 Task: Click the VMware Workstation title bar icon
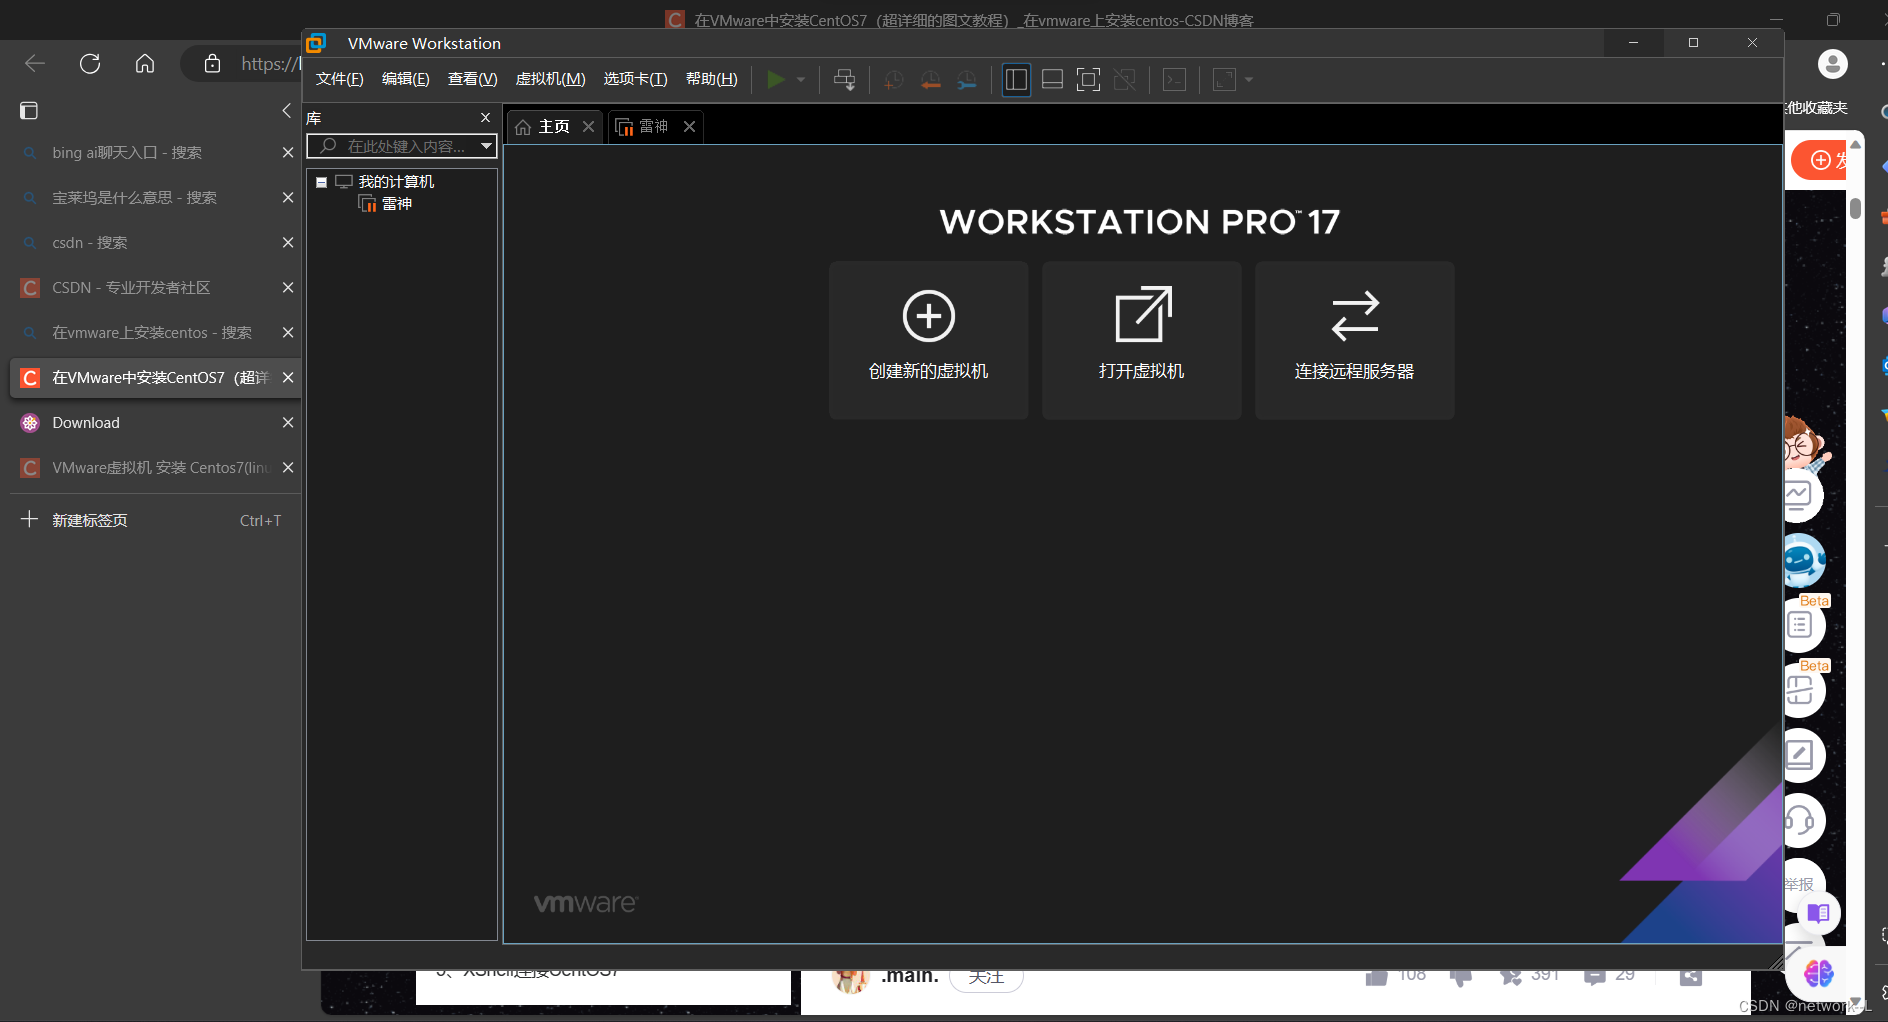tap(316, 43)
